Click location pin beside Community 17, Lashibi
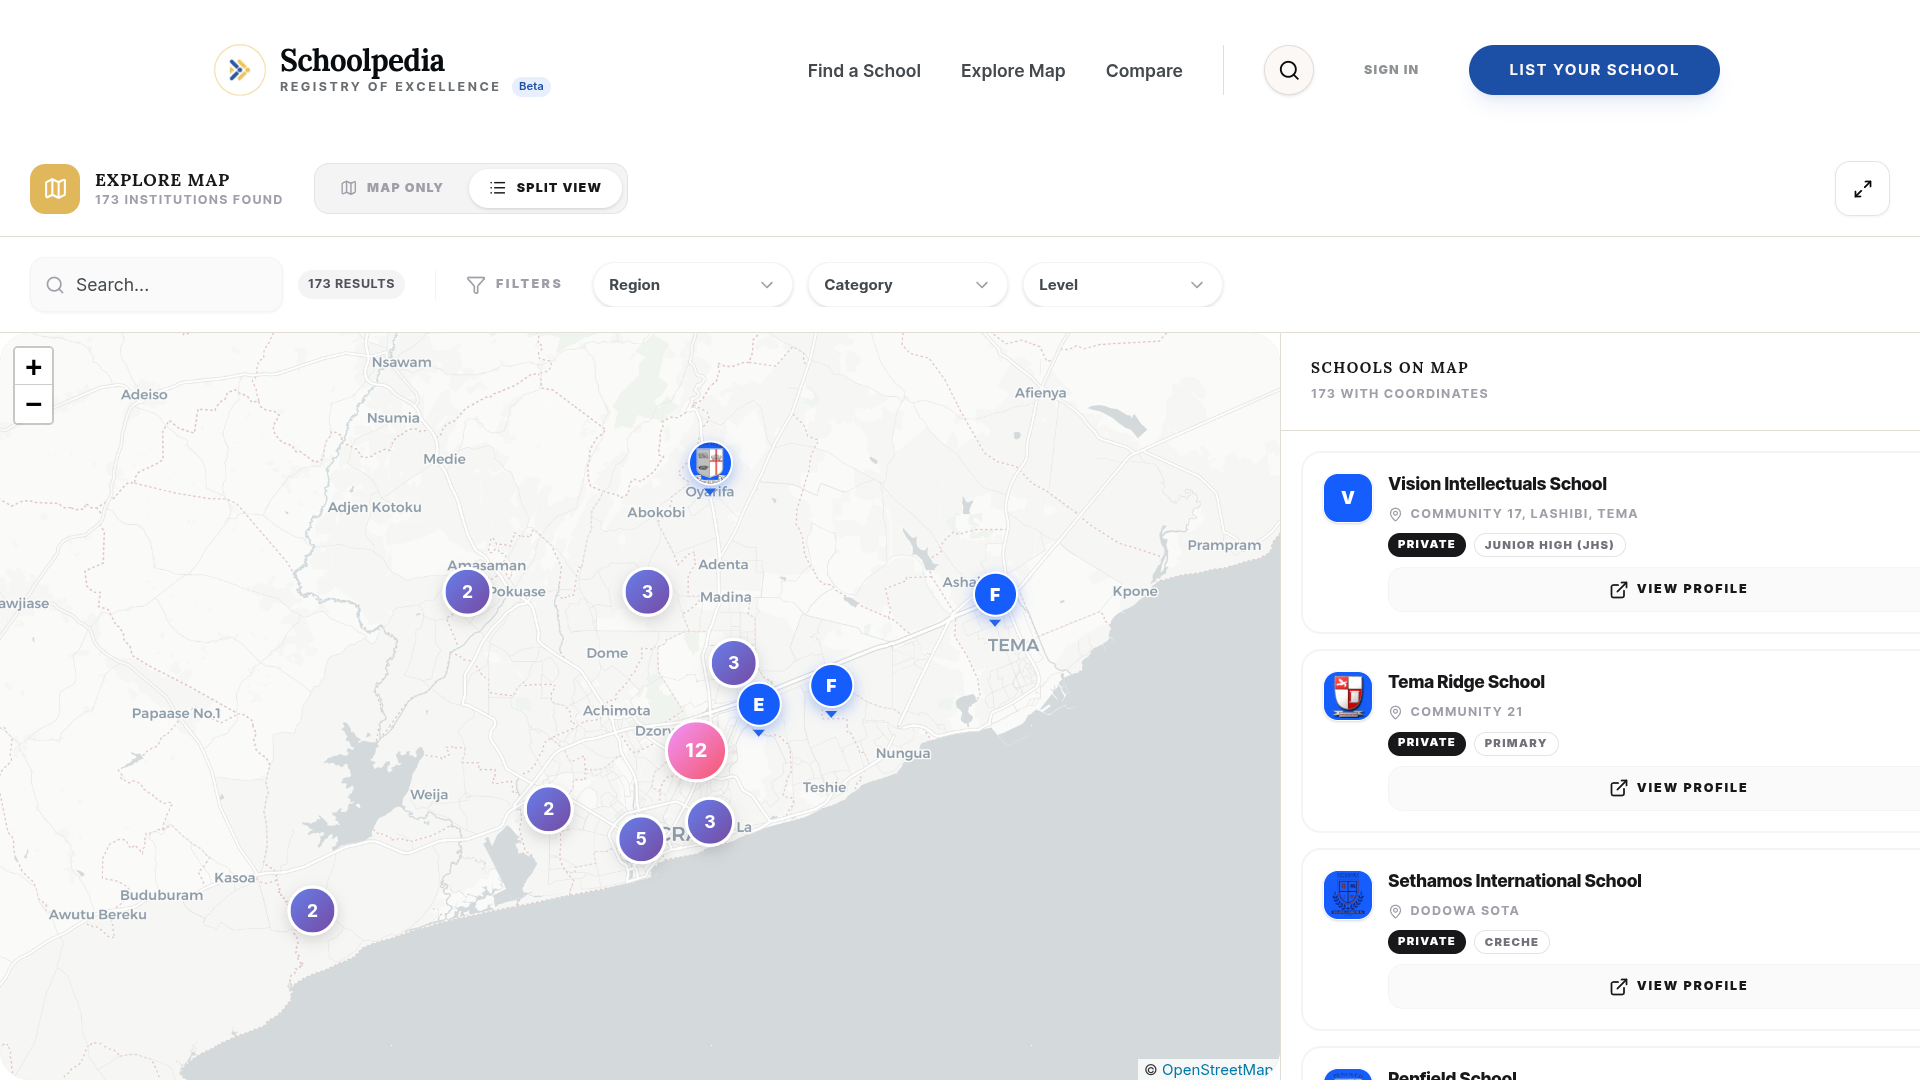 pyautogui.click(x=1395, y=515)
